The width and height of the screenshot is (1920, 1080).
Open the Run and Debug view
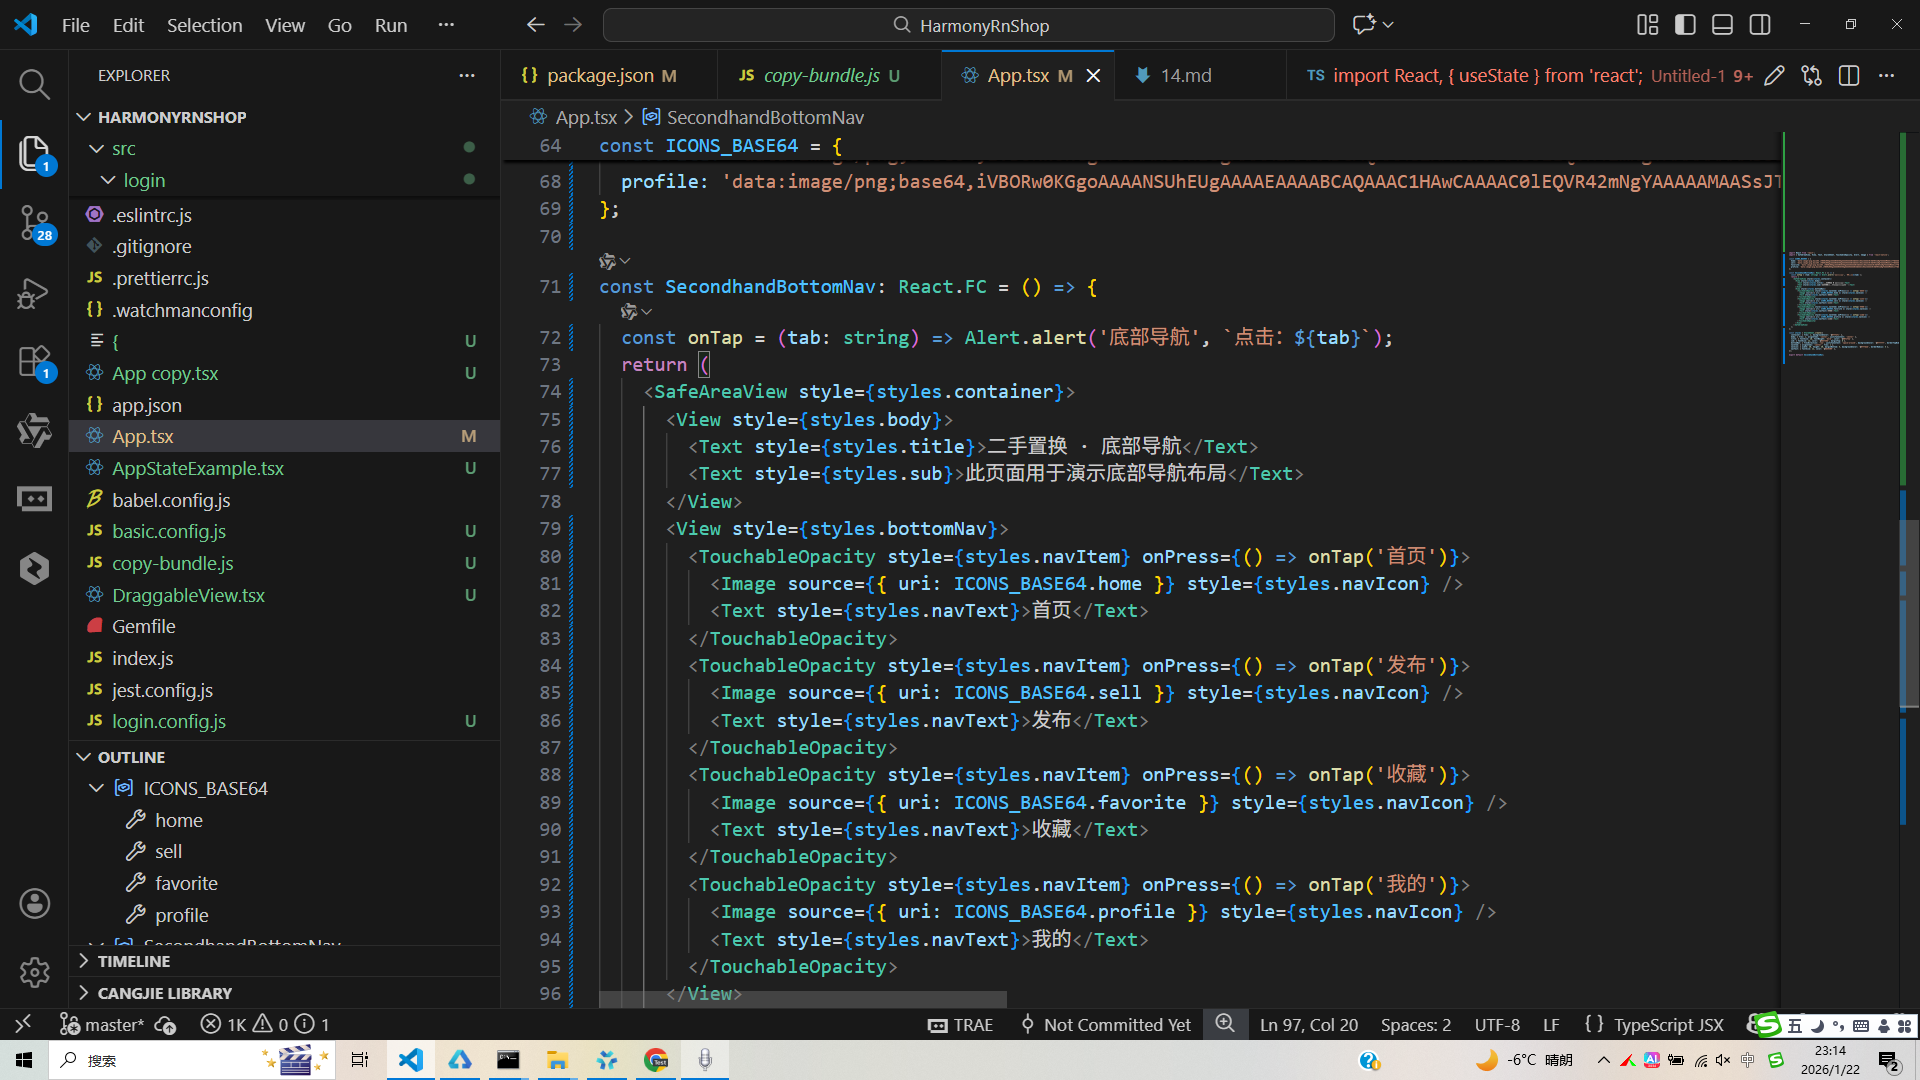34,293
